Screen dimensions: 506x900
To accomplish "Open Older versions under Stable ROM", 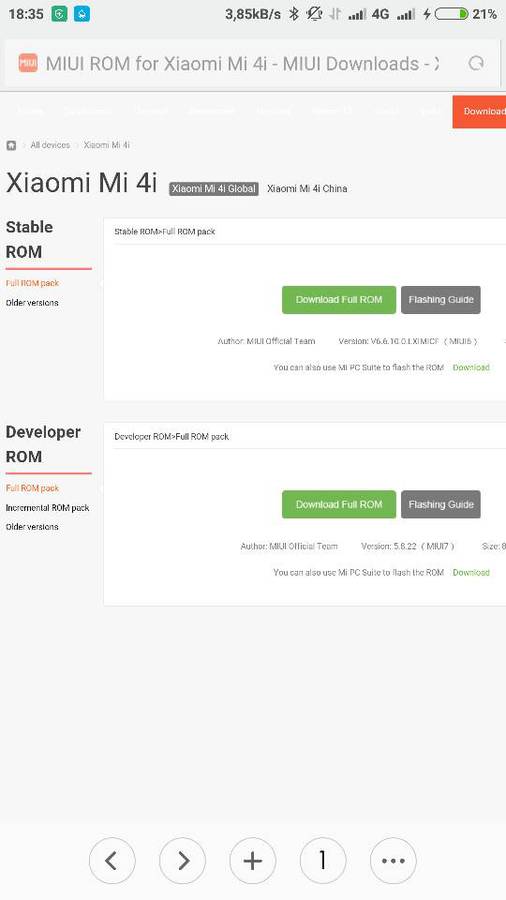I will click(32, 302).
